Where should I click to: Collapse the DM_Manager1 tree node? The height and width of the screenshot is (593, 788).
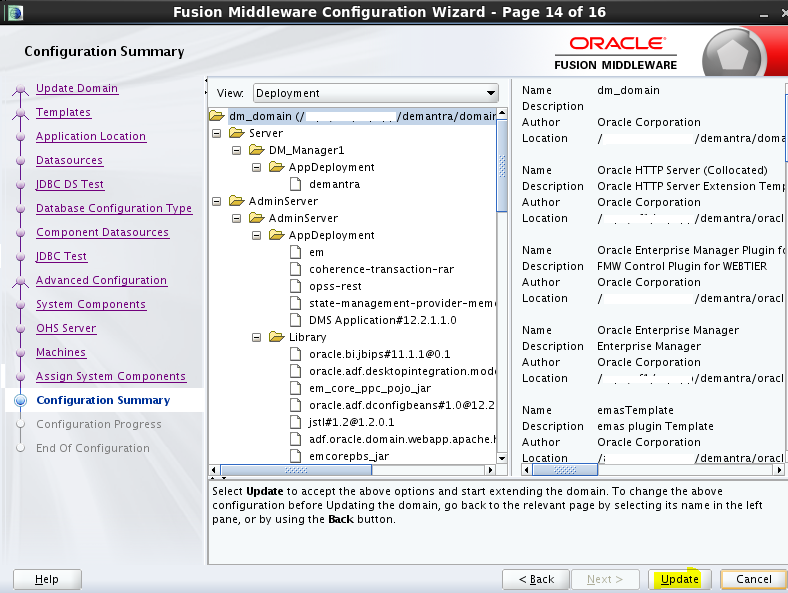[x=237, y=151]
